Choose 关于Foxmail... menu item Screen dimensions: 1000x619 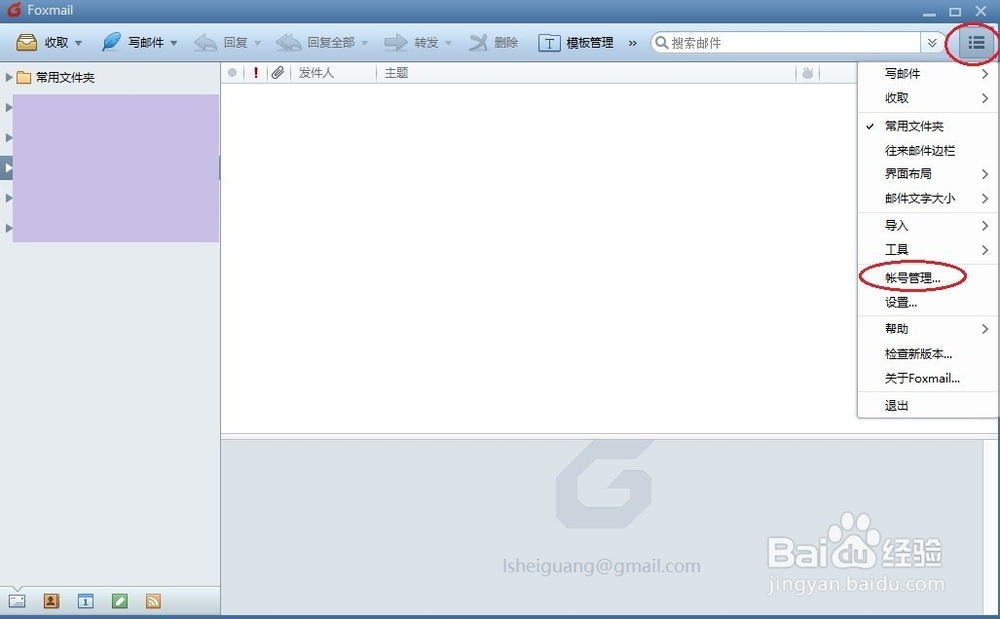point(927,378)
